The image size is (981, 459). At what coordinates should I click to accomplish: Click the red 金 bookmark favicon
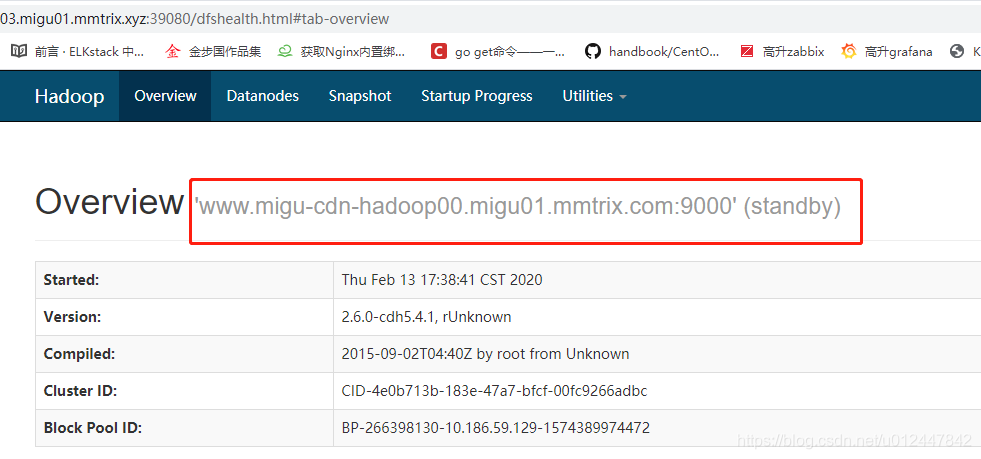click(x=172, y=51)
